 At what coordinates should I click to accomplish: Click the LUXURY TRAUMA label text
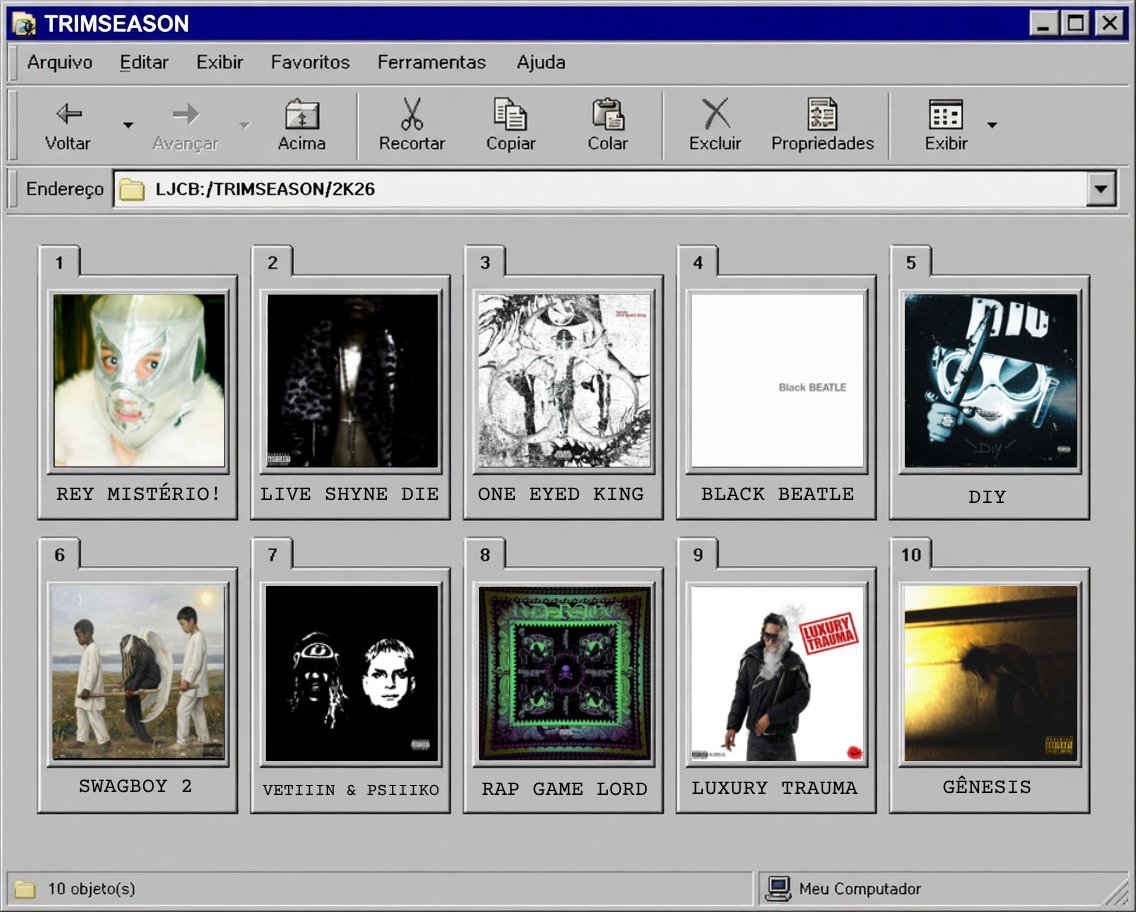(774, 788)
